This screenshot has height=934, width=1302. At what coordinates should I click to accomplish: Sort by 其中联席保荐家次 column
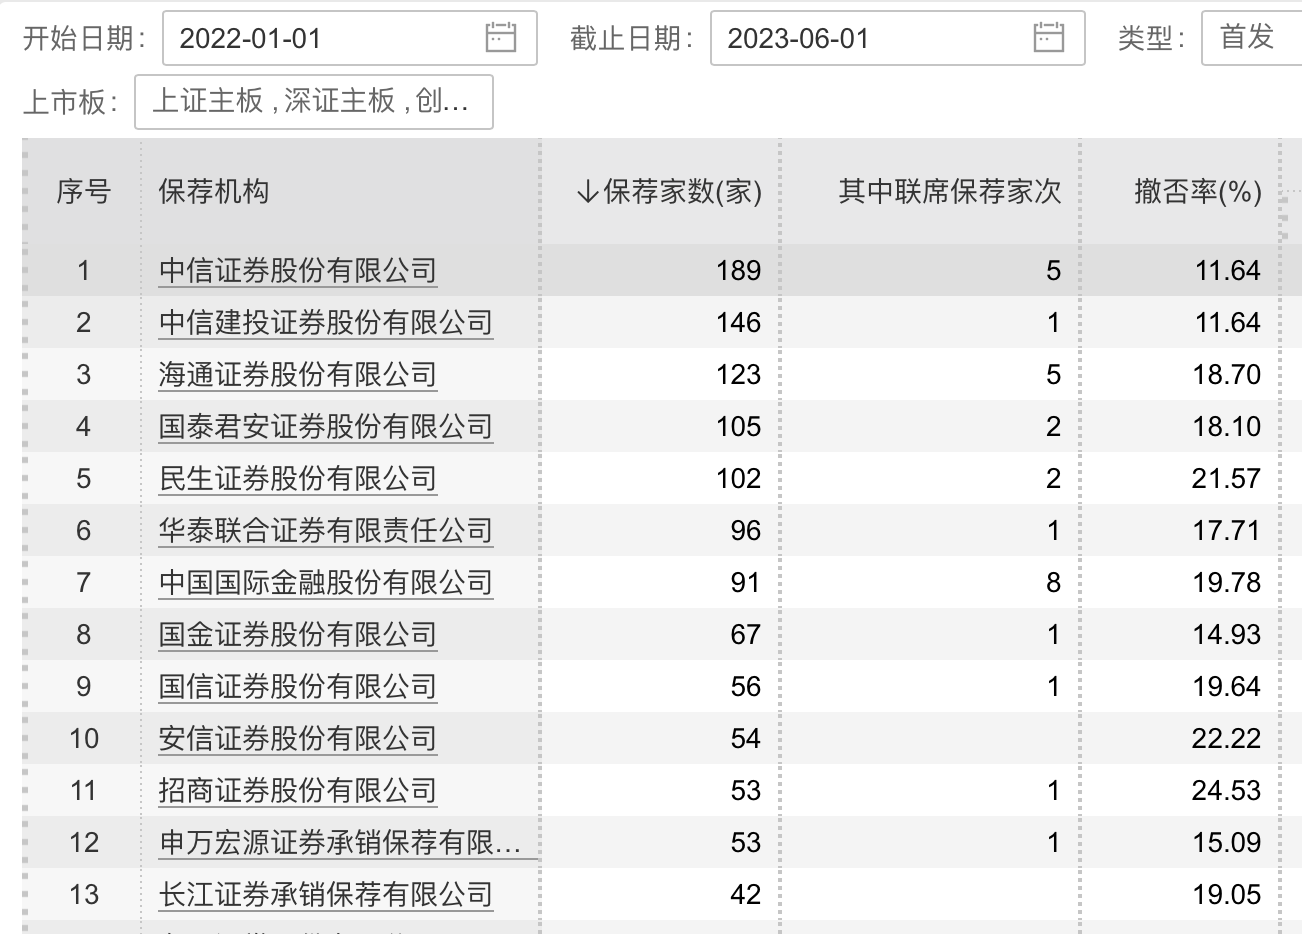pyautogui.click(x=949, y=191)
